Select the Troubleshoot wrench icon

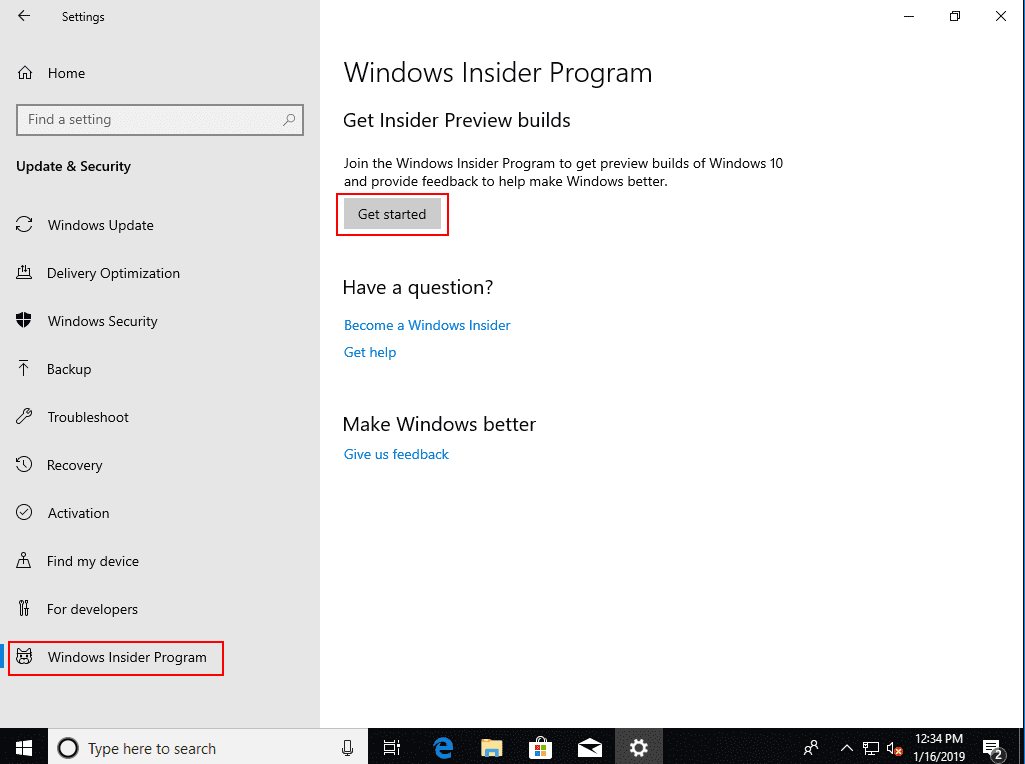[24, 417]
